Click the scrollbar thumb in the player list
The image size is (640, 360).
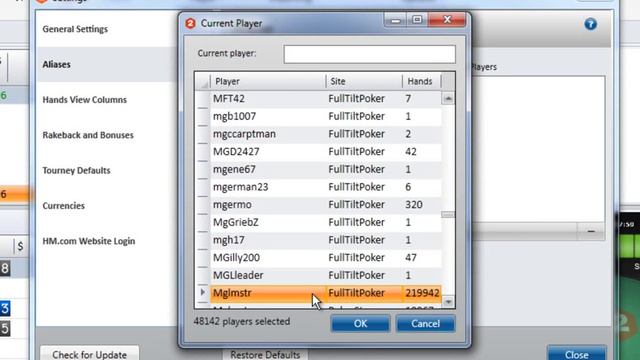(x=448, y=215)
